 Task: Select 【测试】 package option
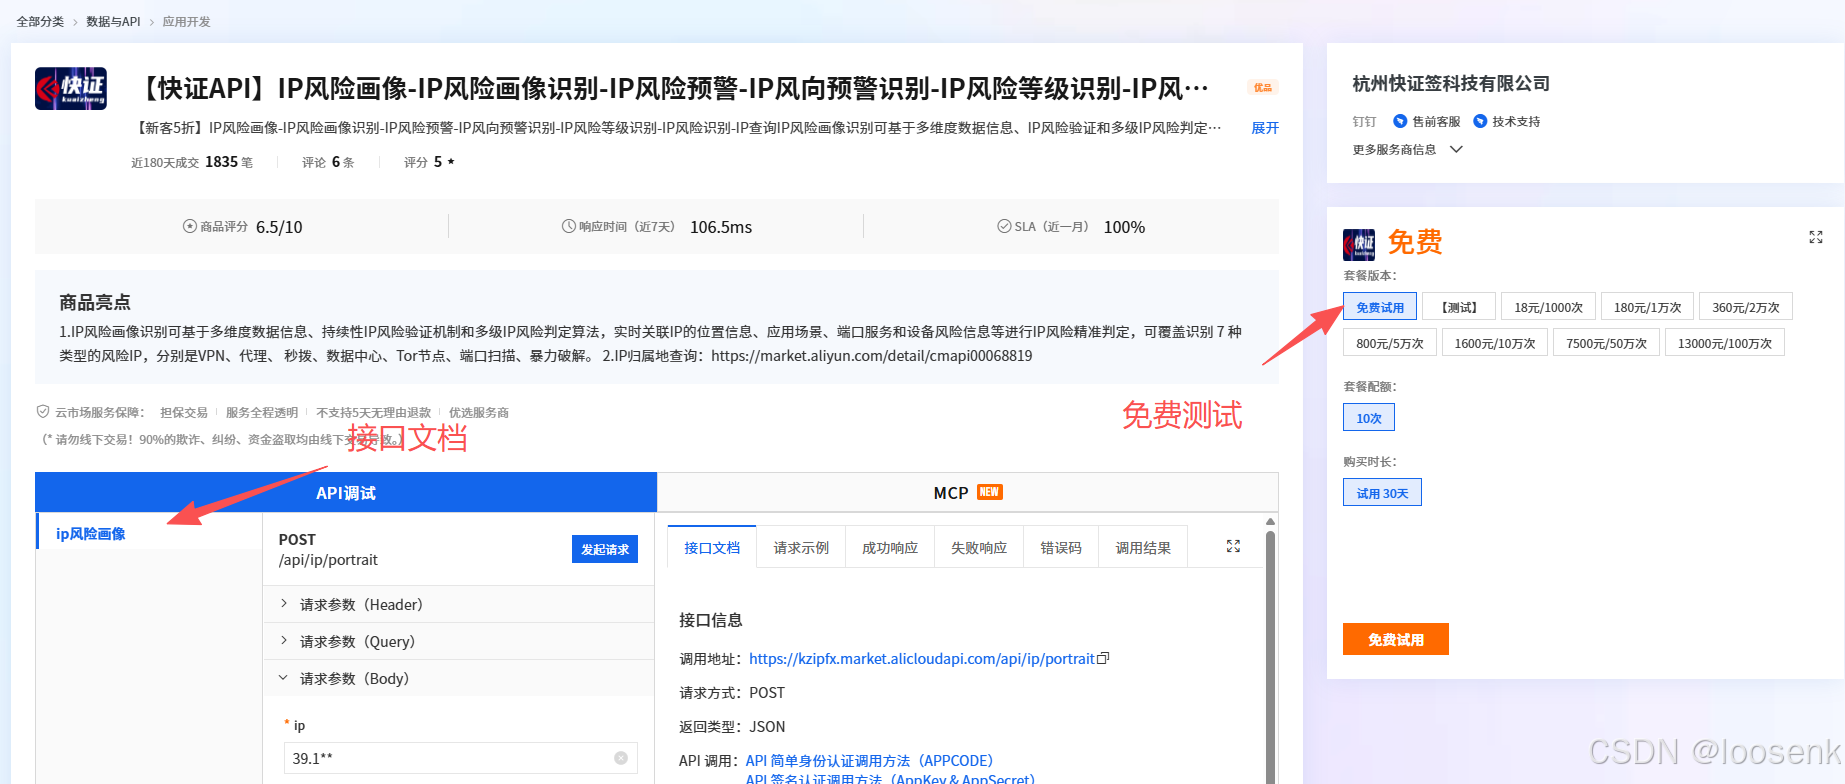[1459, 306]
